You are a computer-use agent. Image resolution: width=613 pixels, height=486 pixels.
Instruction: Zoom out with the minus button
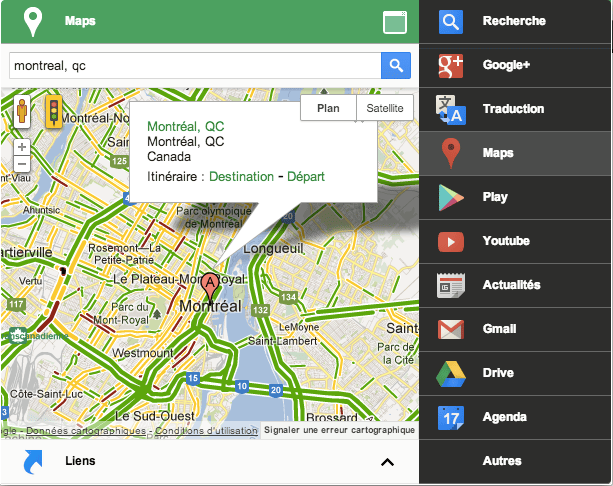click(22, 163)
